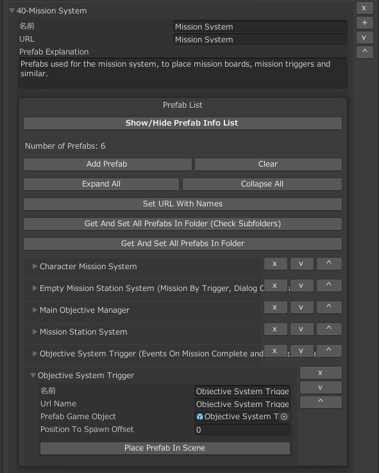The width and height of the screenshot is (379, 473).
Task: Move Empty Mission Station System down
Action: coord(302,286)
